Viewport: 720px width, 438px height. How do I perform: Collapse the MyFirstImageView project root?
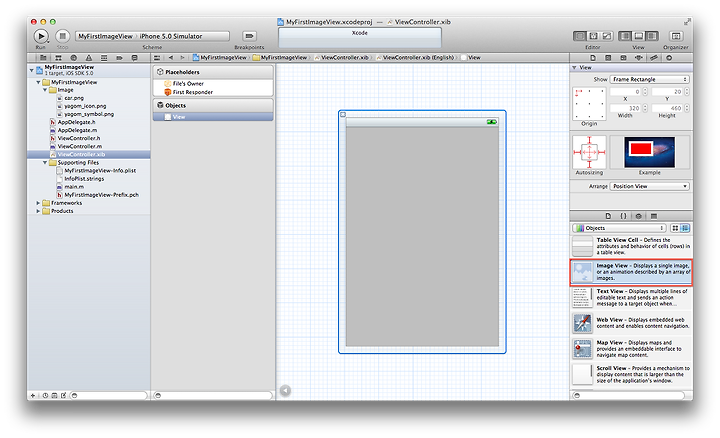(31, 70)
